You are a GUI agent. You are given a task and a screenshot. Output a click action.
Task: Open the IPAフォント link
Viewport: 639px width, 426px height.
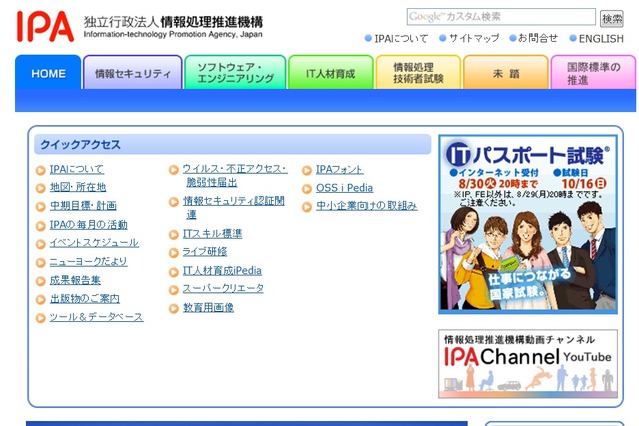(x=339, y=169)
